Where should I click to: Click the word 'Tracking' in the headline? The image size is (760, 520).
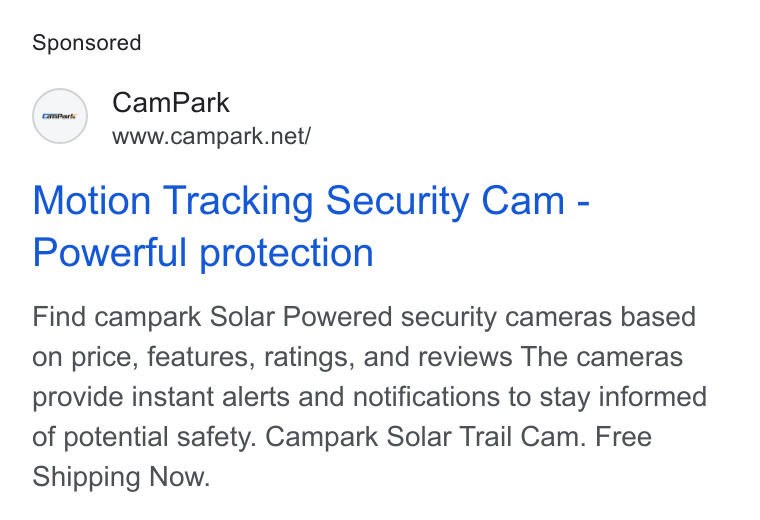coord(238,201)
